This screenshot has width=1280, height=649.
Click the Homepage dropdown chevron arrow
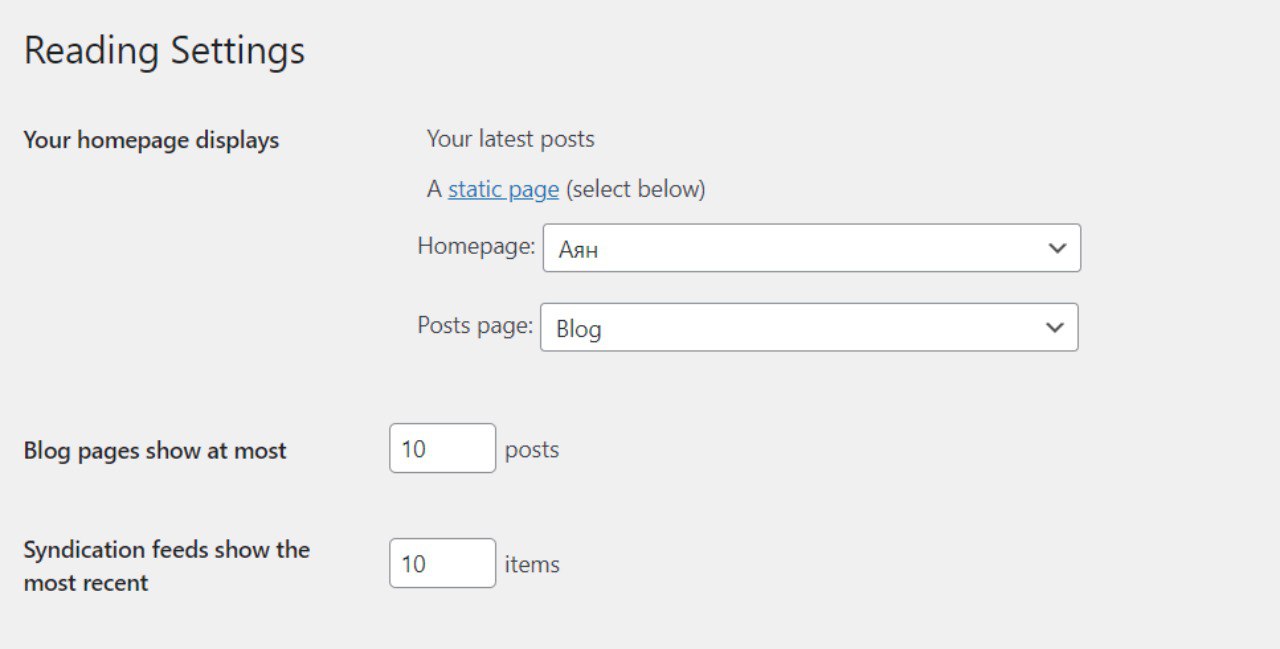(x=1057, y=248)
